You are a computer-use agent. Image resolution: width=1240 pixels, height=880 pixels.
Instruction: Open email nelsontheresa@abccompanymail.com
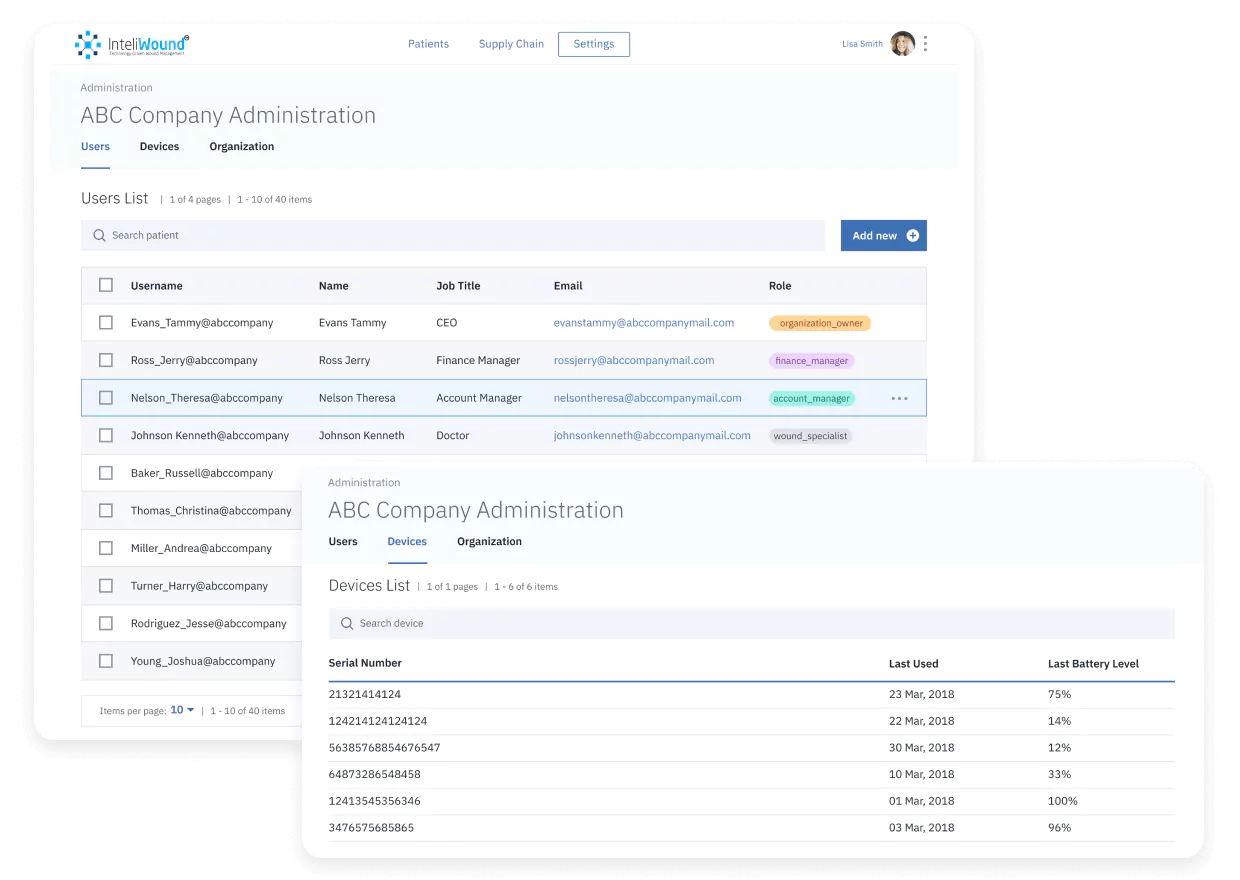[648, 398]
